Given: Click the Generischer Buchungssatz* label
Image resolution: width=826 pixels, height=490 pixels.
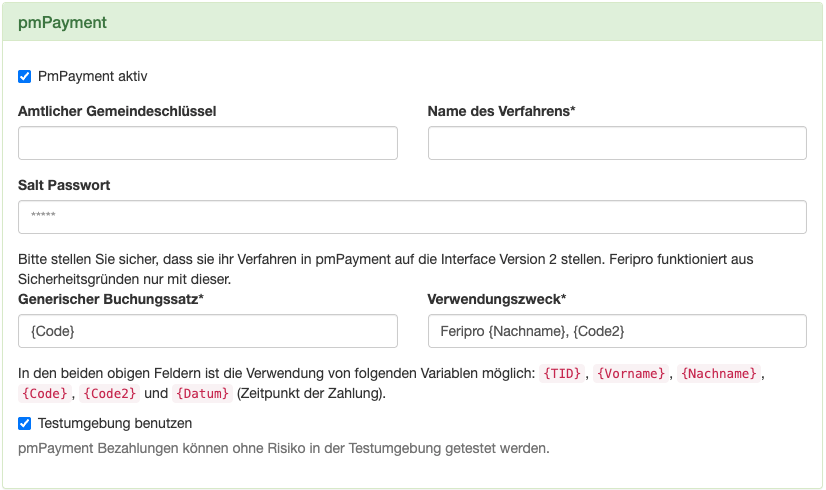Looking at the screenshot, I should point(111,299).
